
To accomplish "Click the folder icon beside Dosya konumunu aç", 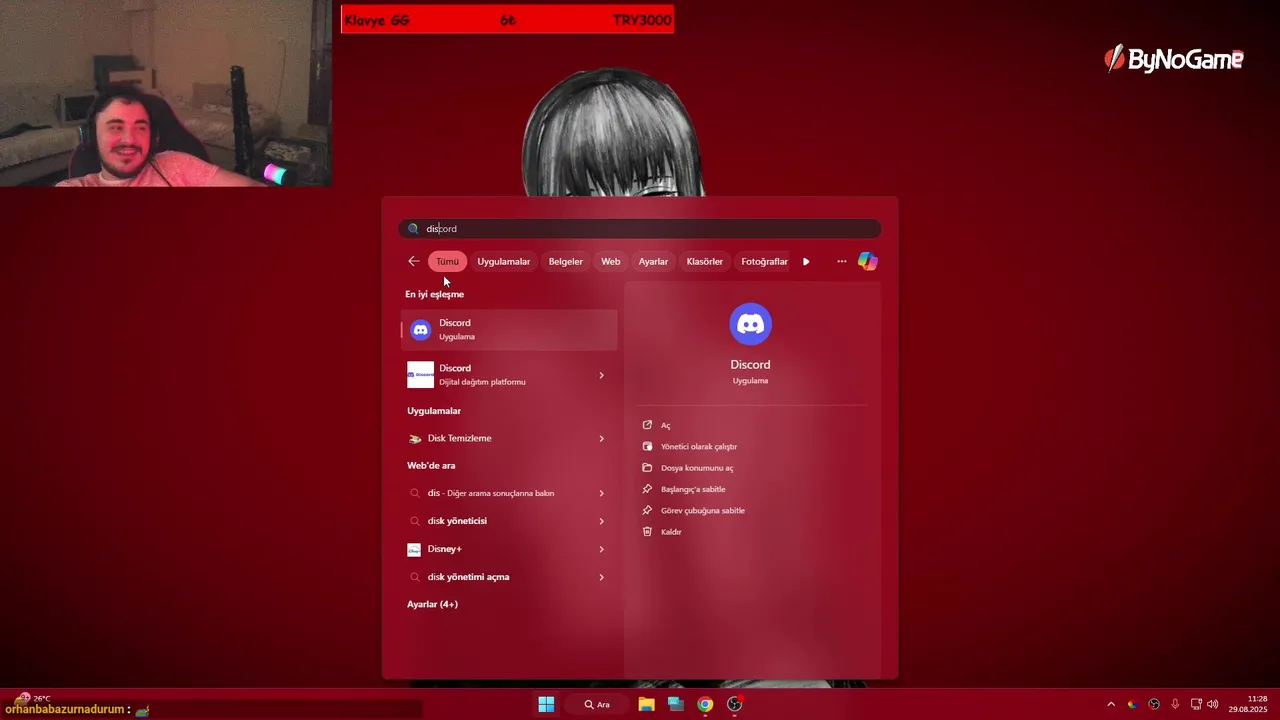I will click(x=647, y=468).
